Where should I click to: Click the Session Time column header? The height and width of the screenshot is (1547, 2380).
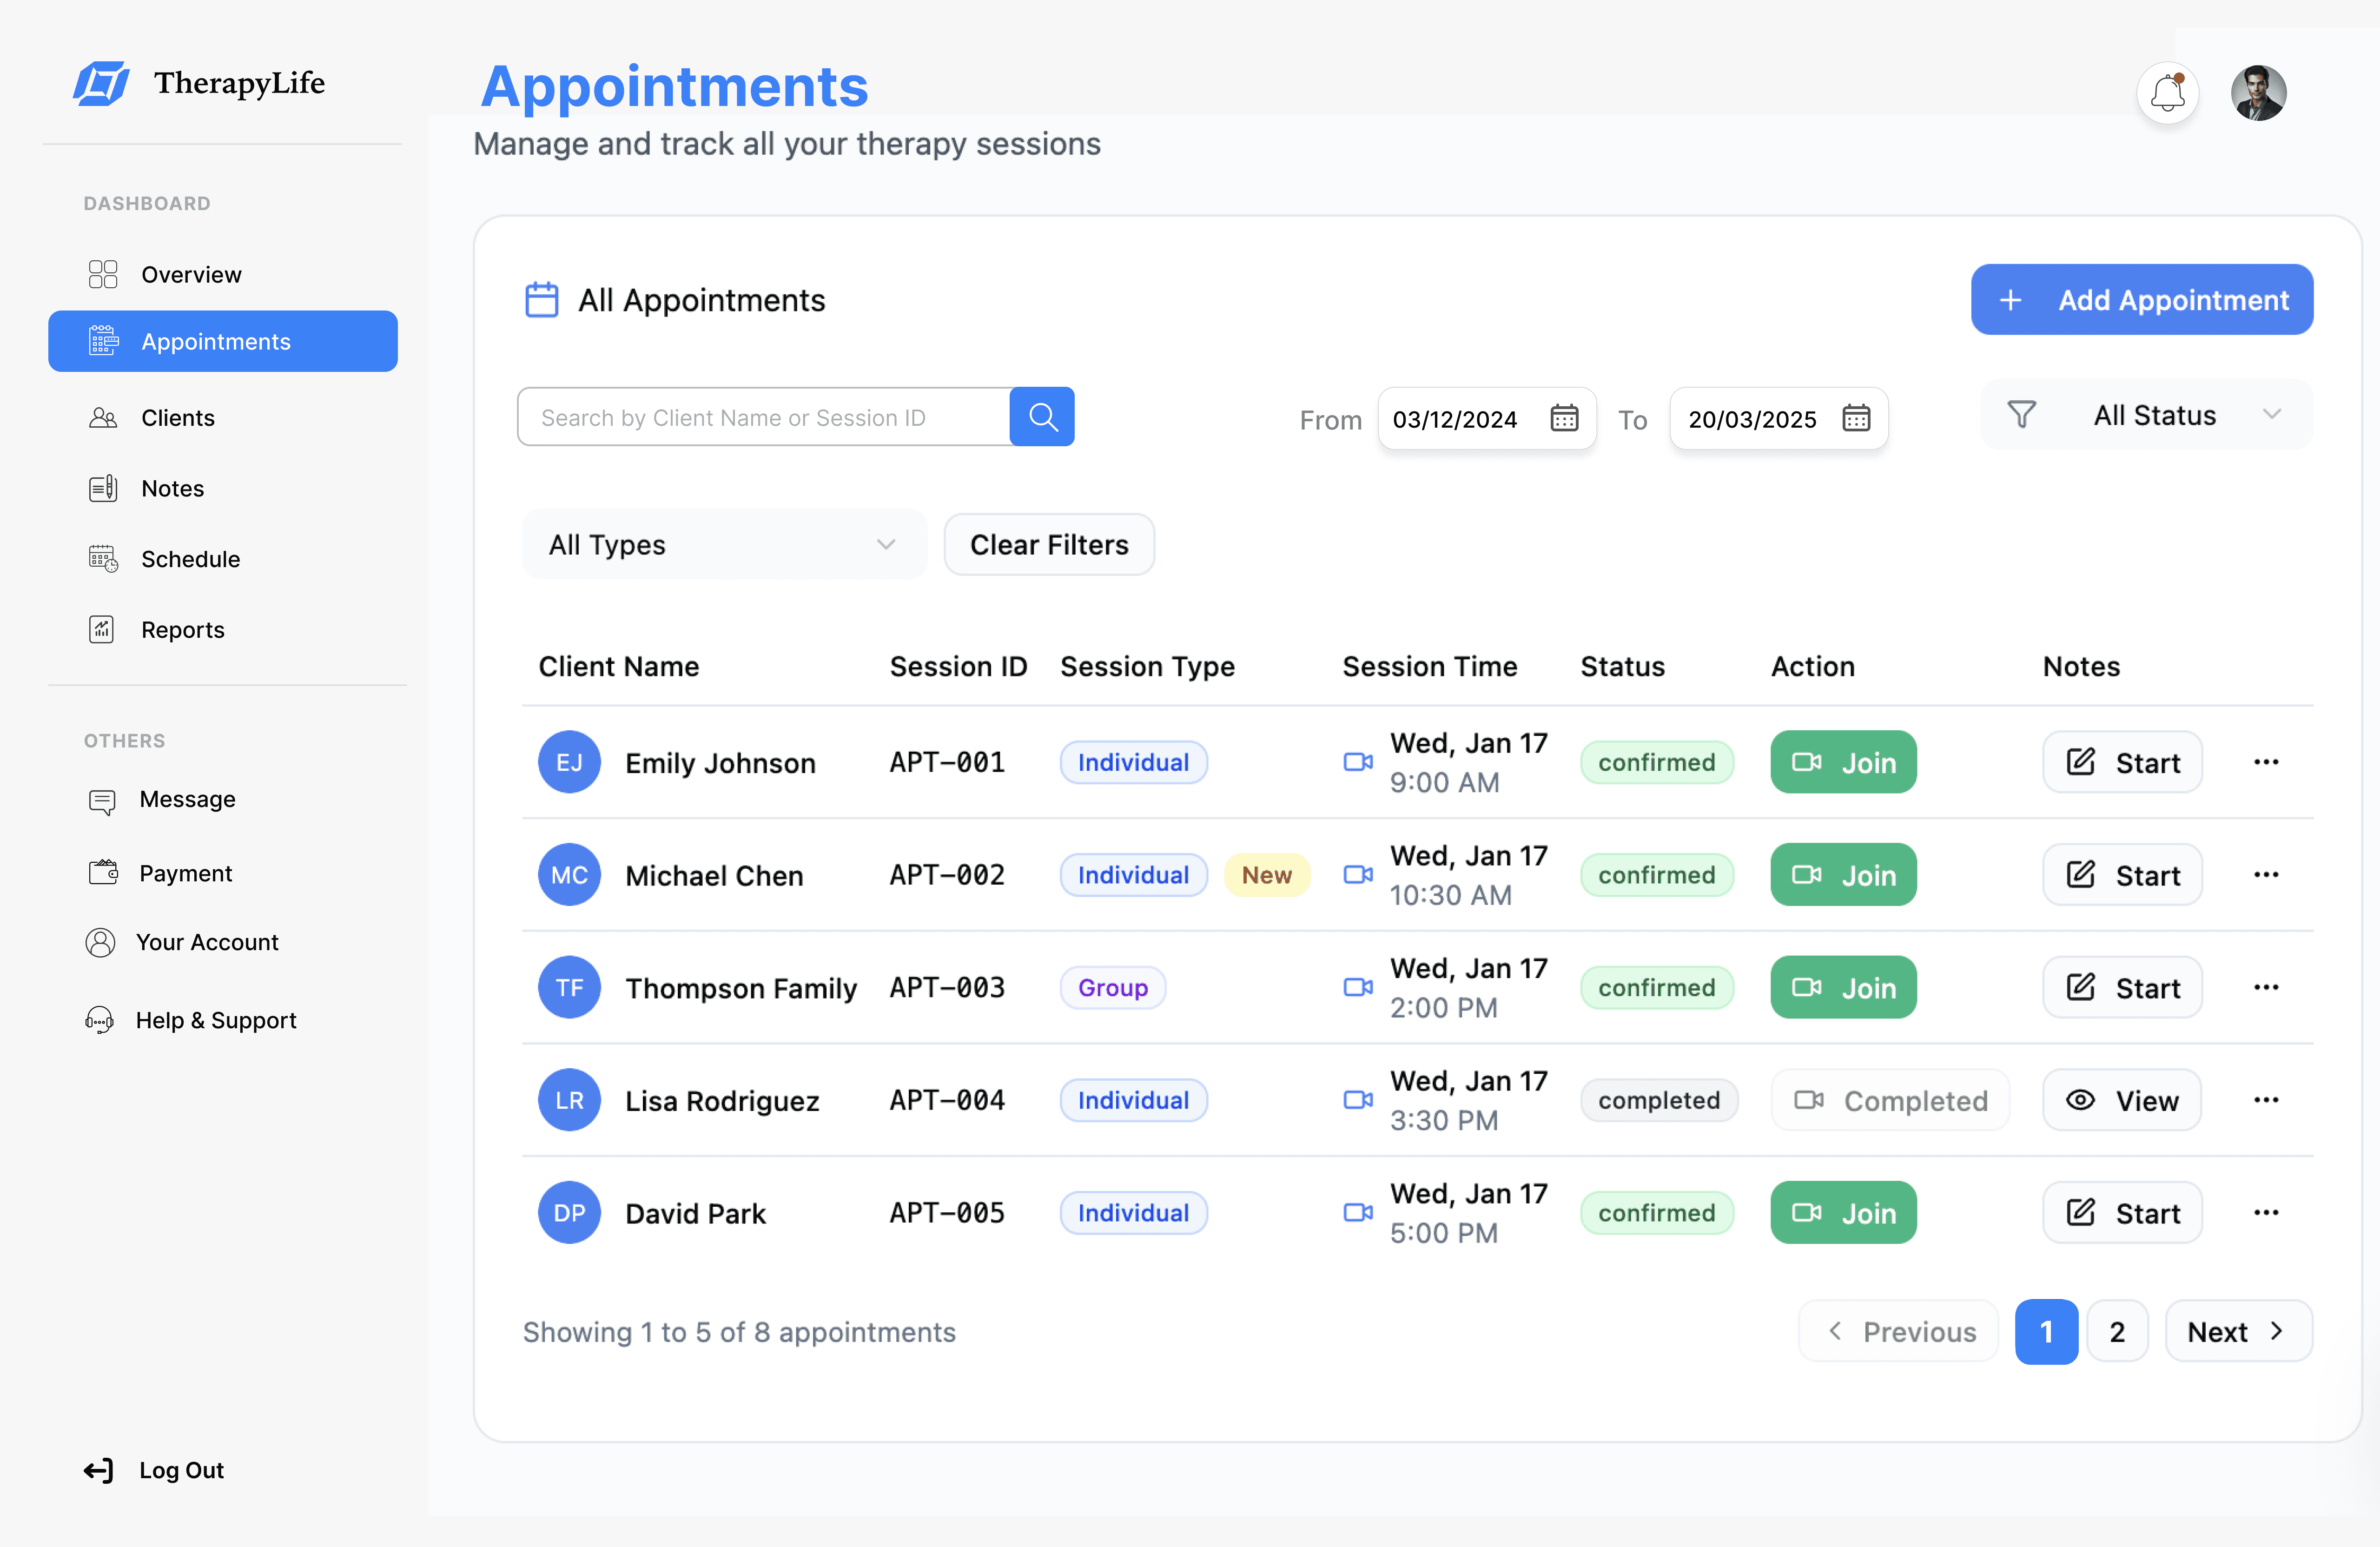click(1429, 666)
